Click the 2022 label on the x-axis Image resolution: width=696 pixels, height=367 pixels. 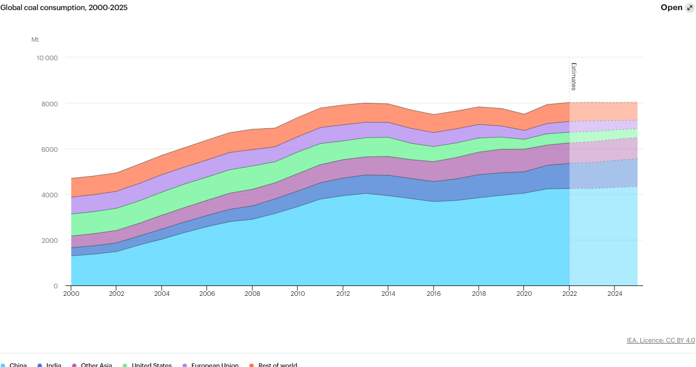pos(569,293)
